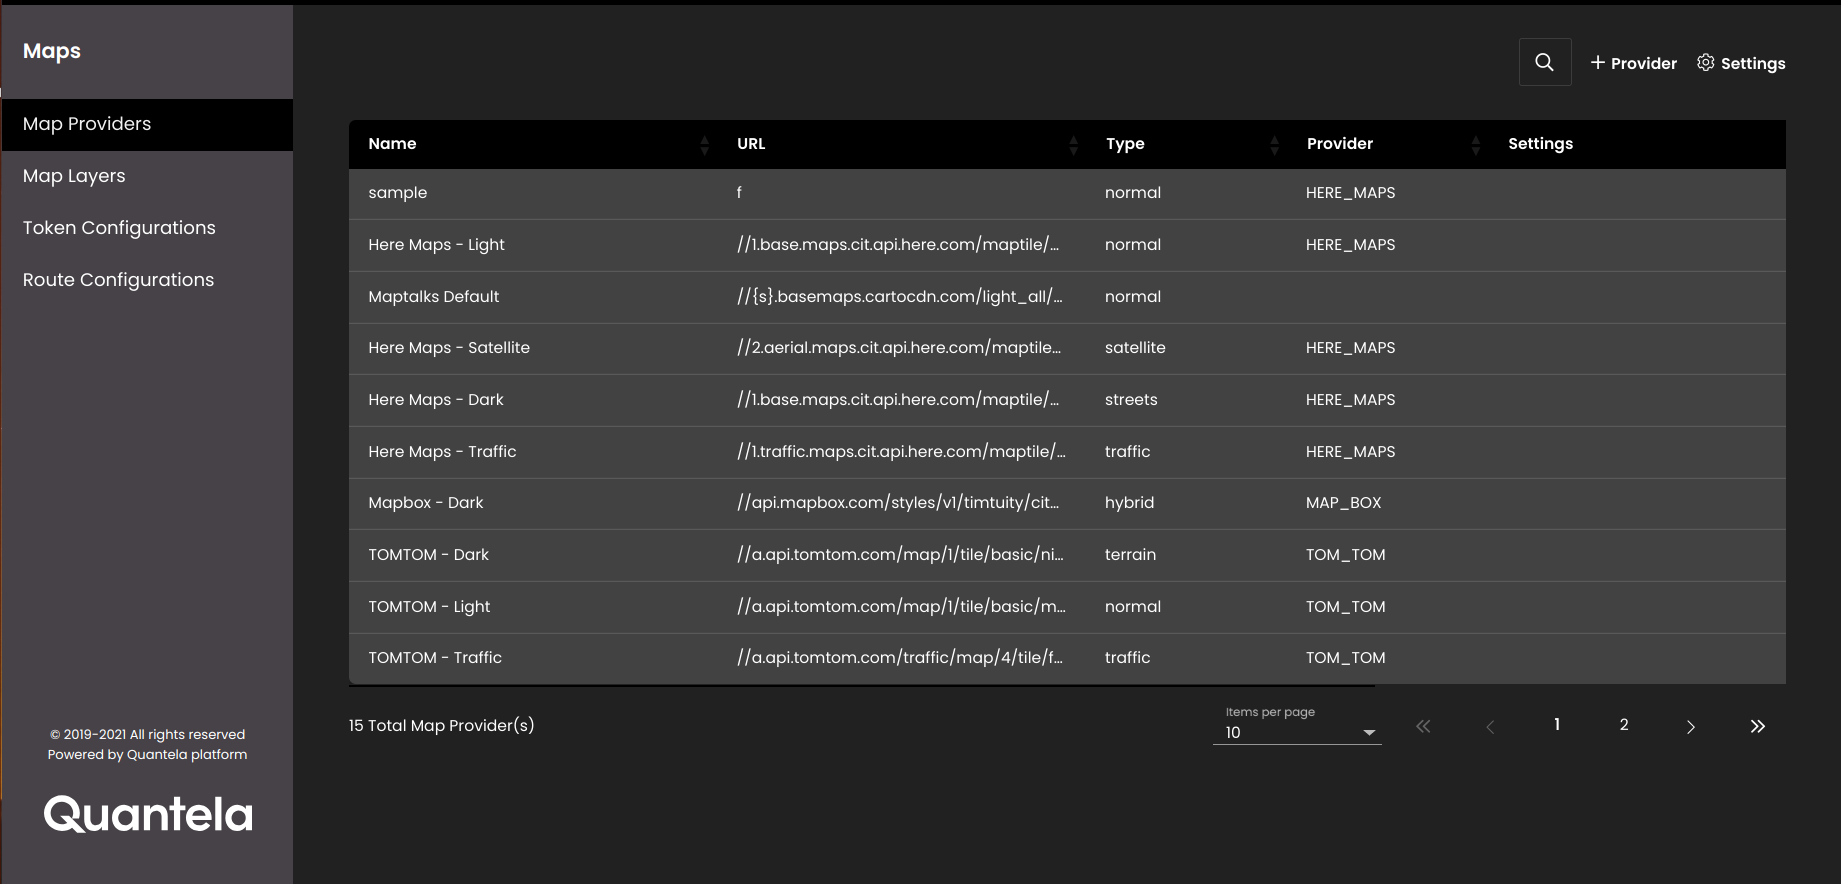Select Maptalks Default row
1841x884 pixels.
coord(1067,297)
